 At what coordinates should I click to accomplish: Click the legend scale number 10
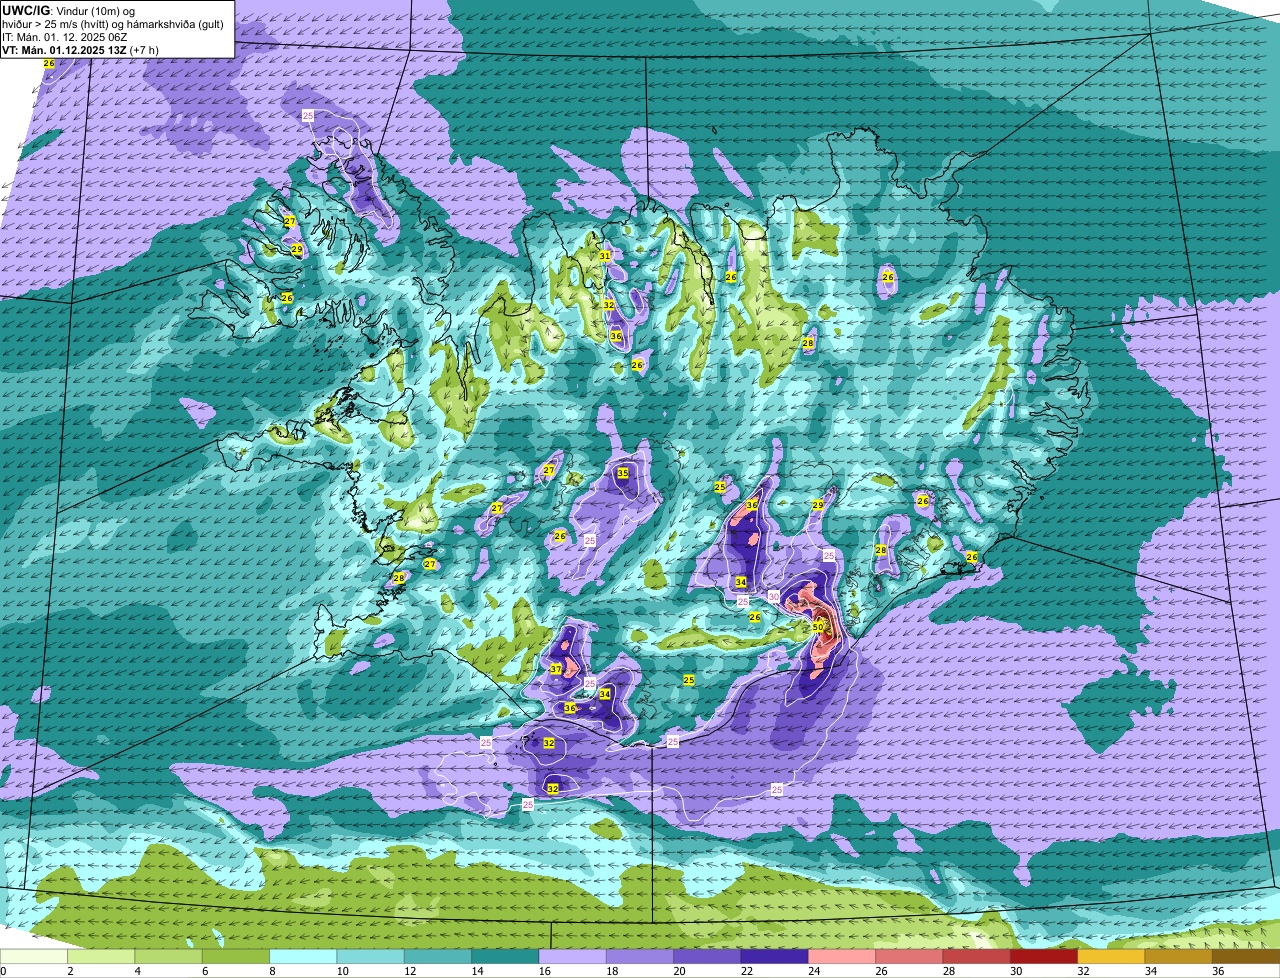(342, 971)
